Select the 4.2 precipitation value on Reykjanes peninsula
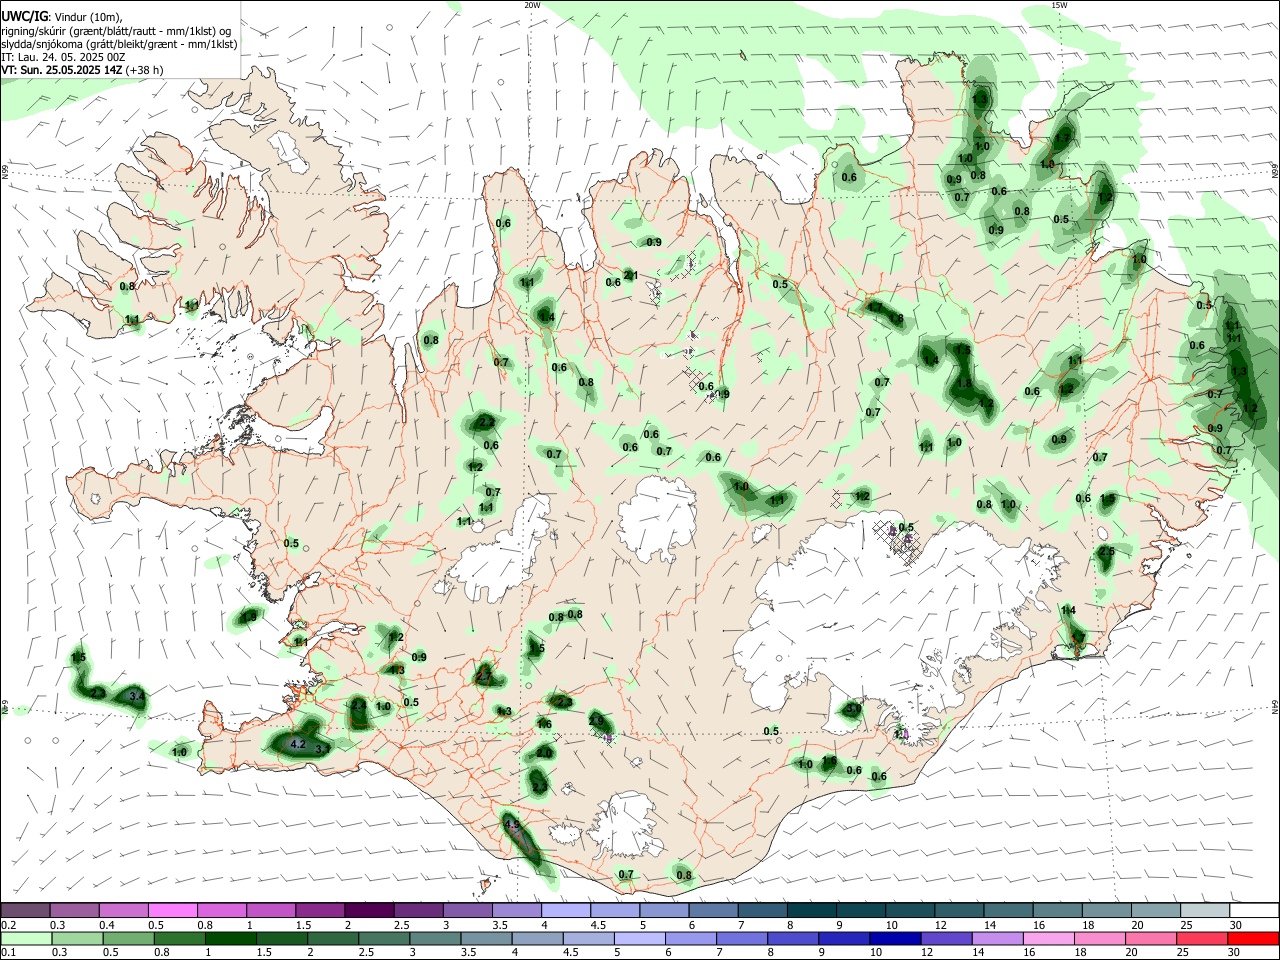 point(297,744)
